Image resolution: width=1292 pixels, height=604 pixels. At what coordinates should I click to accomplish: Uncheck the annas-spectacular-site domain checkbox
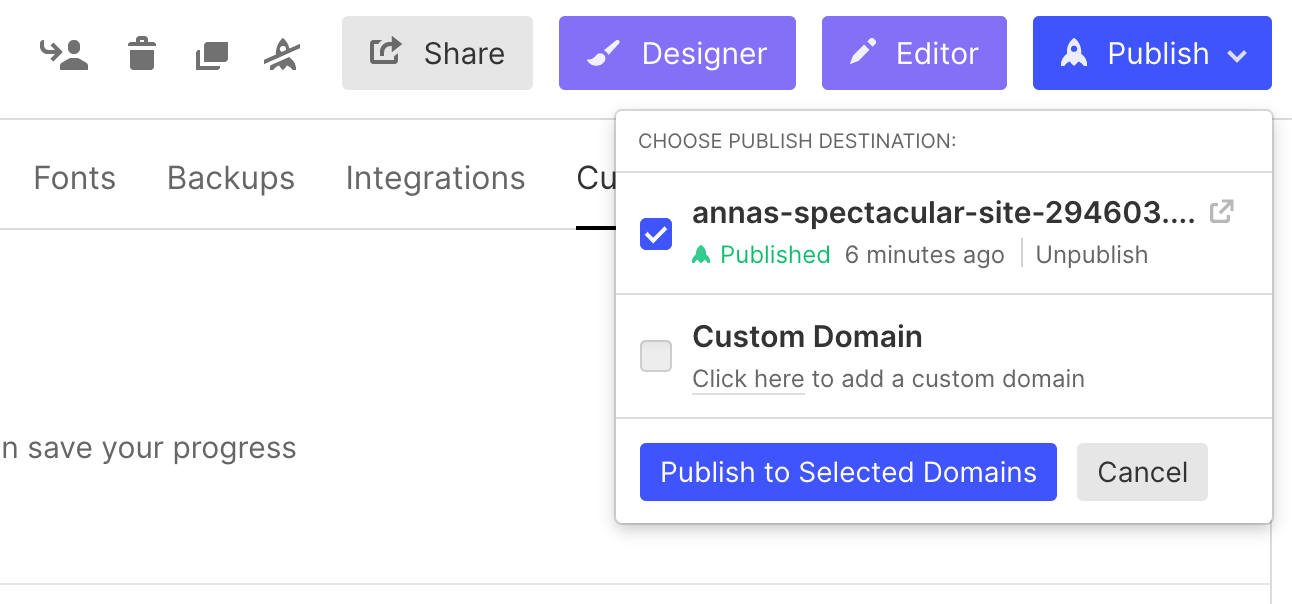coord(656,235)
